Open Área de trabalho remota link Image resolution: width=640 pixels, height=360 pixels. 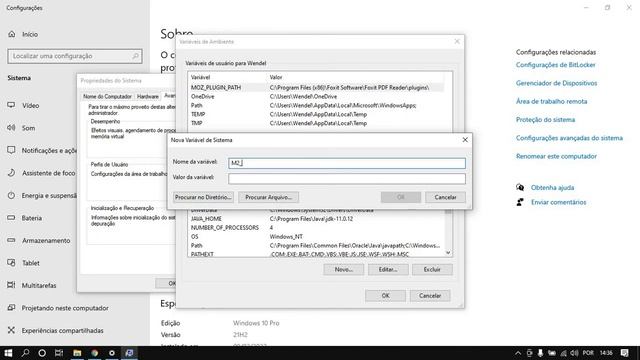[x=551, y=101]
